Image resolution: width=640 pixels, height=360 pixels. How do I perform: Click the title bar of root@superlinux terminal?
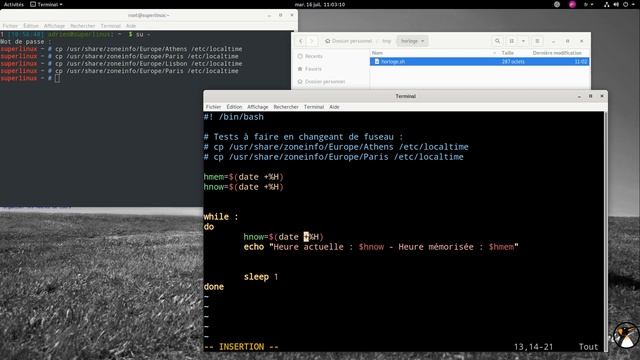(x=149, y=15)
